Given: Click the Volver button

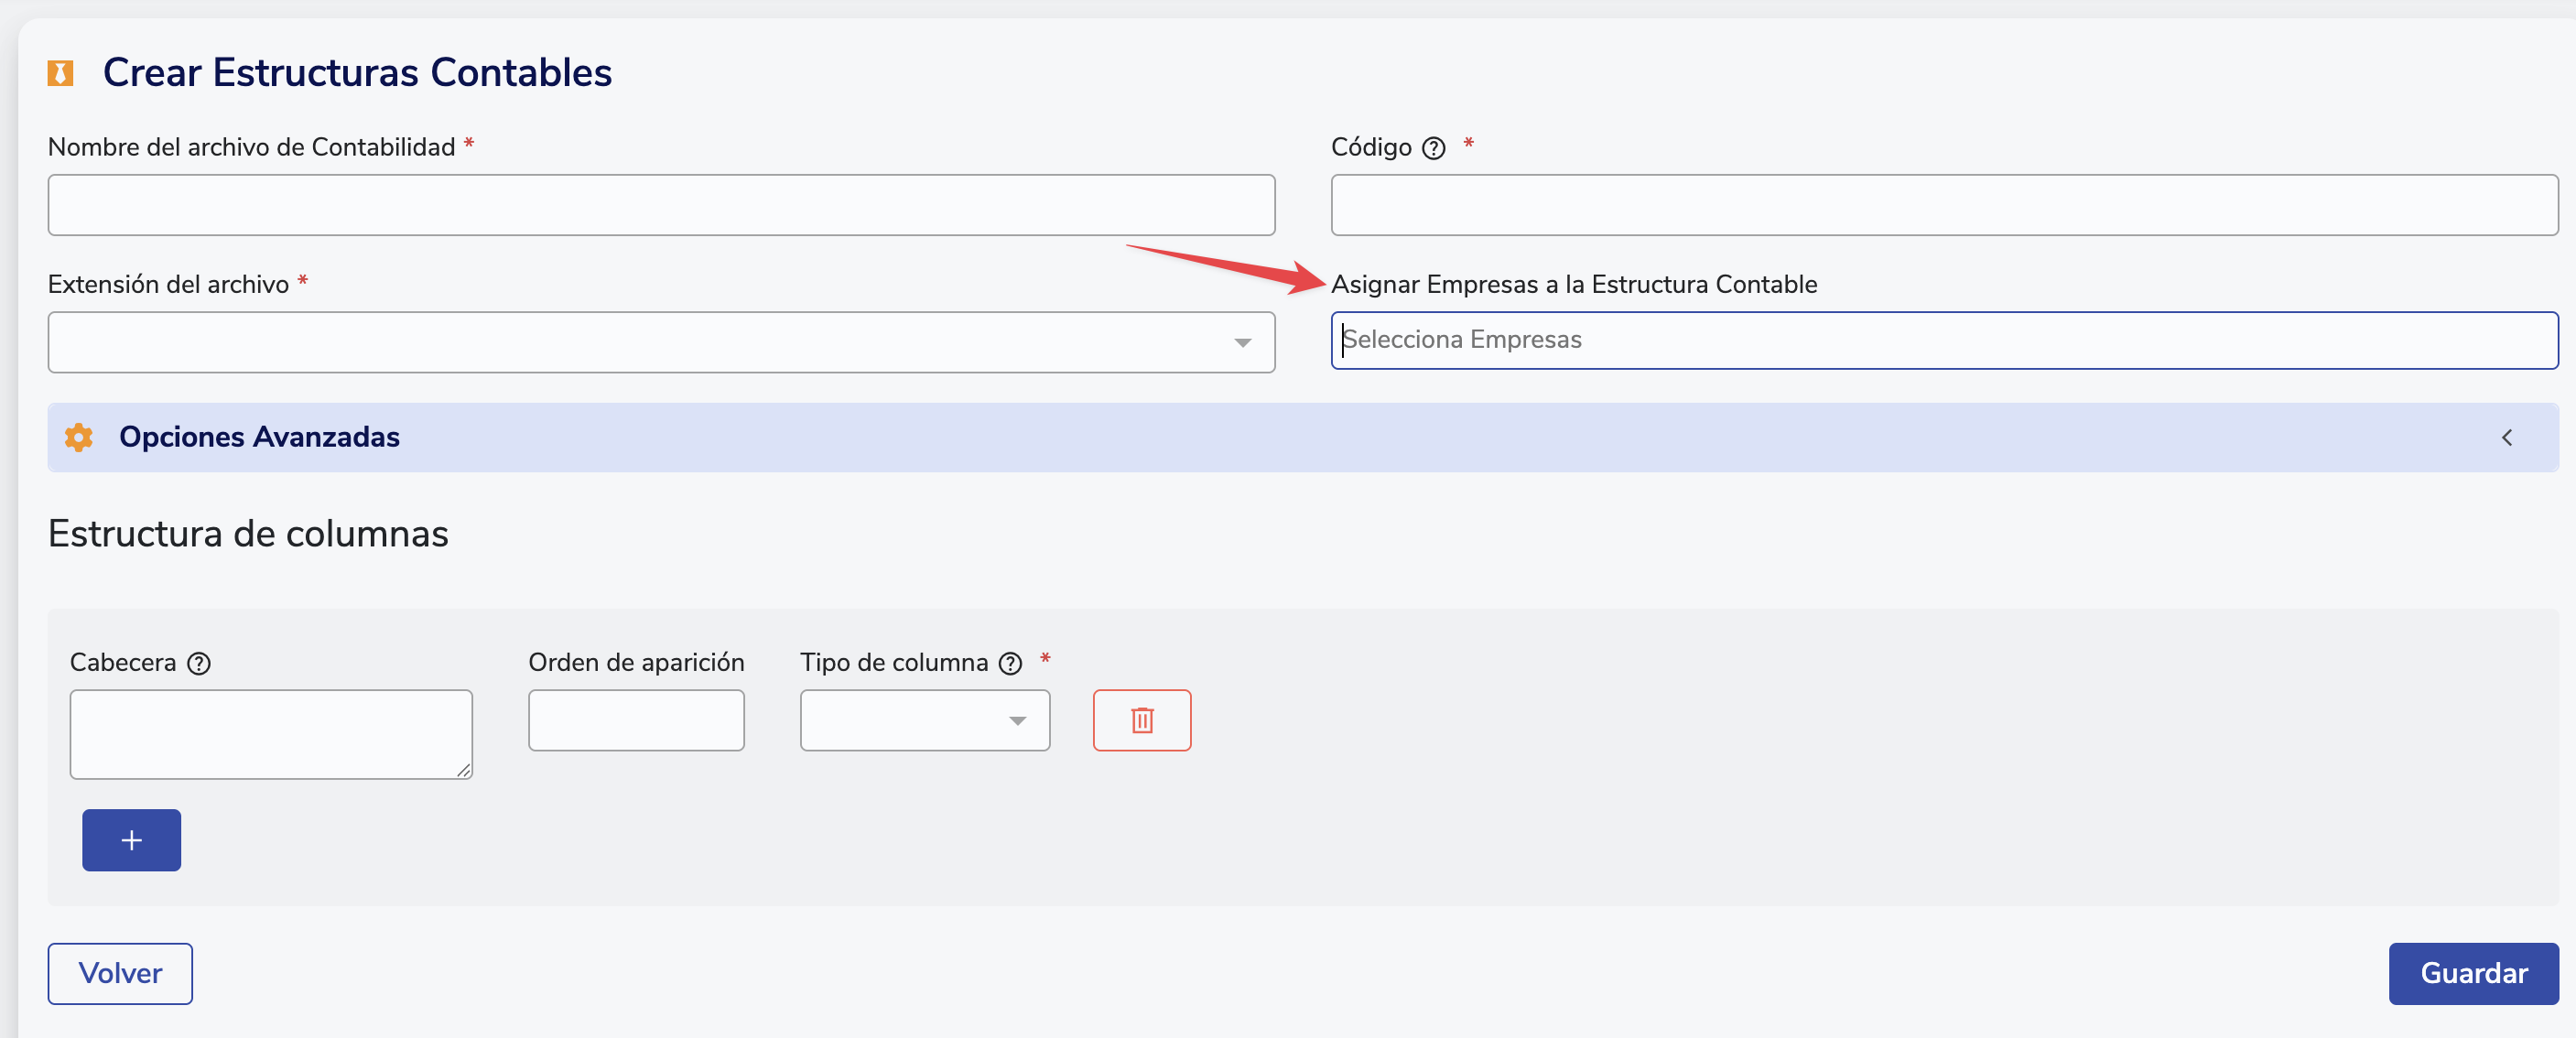Looking at the screenshot, I should 120,973.
